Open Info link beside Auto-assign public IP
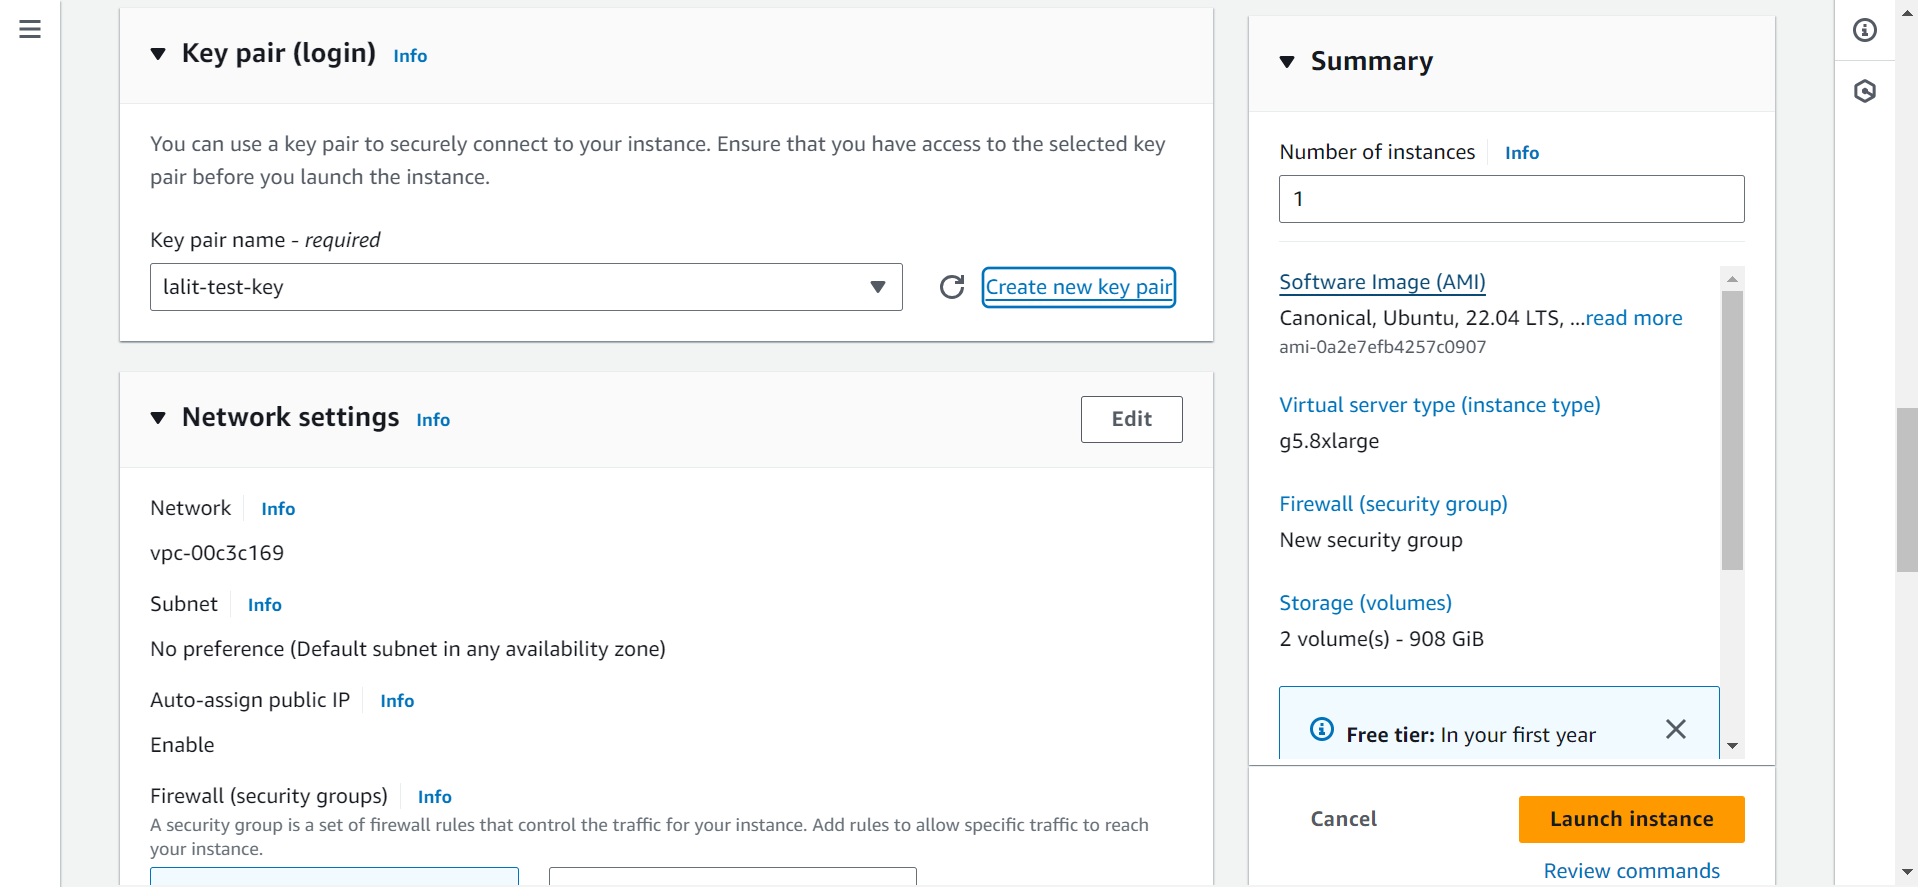The height and width of the screenshot is (887, 1918). tap(397, 701)
